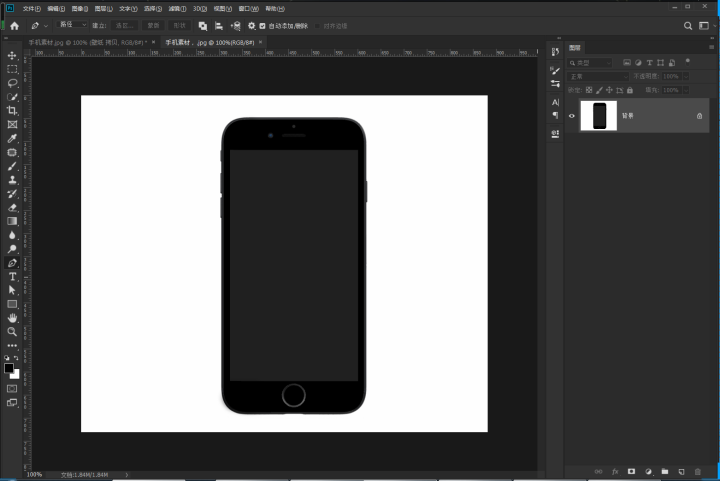Open the Brush Settings panel icon

555,70
